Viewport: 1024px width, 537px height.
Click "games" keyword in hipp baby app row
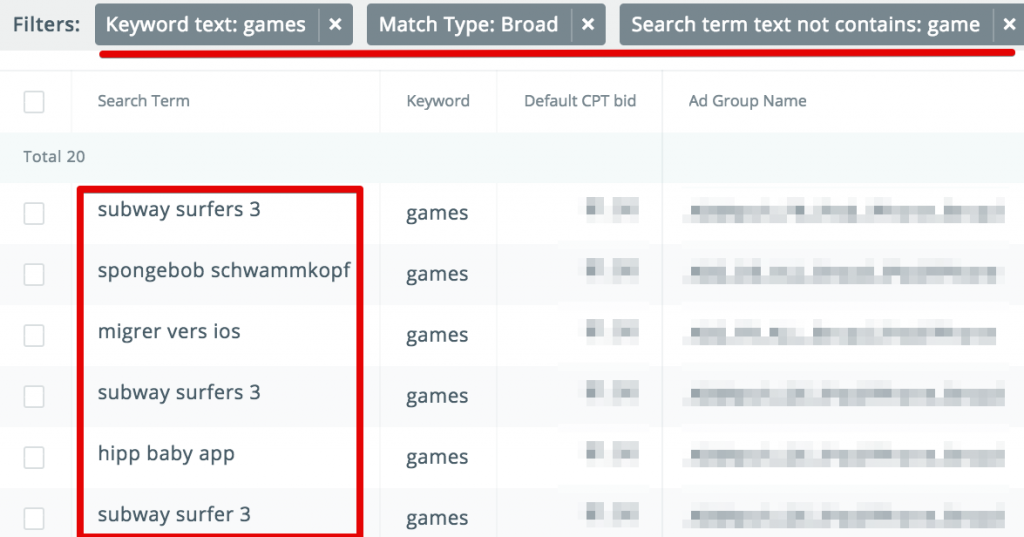click(x=437, y=457)
